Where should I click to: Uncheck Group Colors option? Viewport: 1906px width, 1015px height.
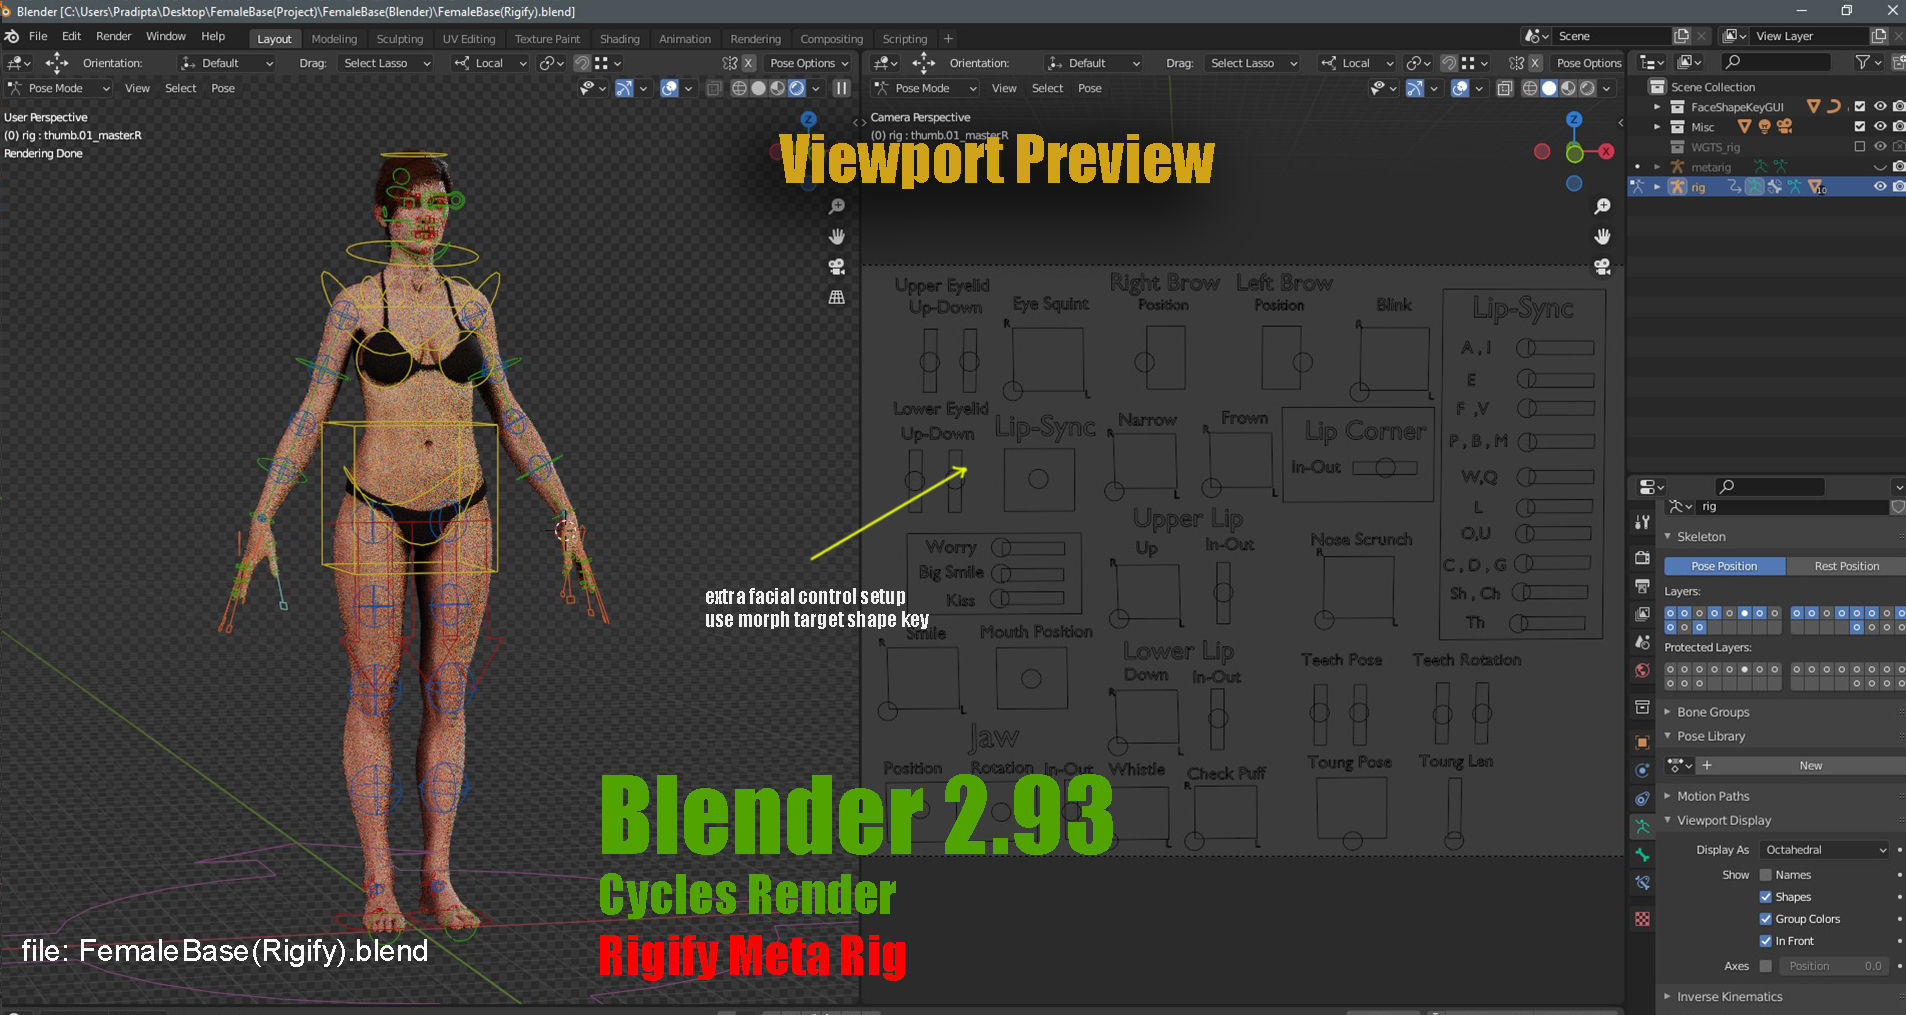click(x=1766, y=919)
